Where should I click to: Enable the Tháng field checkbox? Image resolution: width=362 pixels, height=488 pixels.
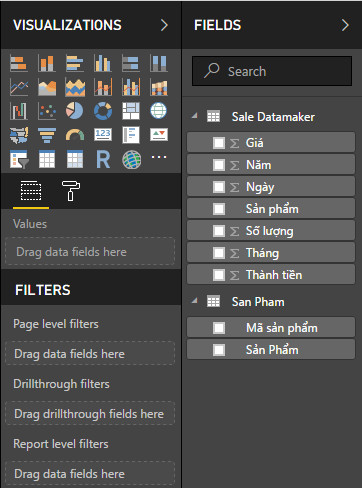pos(219,253)
